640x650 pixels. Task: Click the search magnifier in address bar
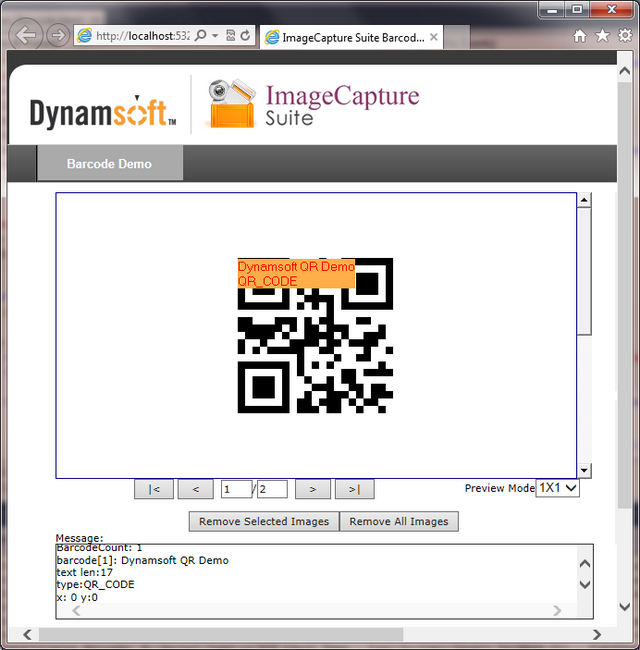point(201,36)
